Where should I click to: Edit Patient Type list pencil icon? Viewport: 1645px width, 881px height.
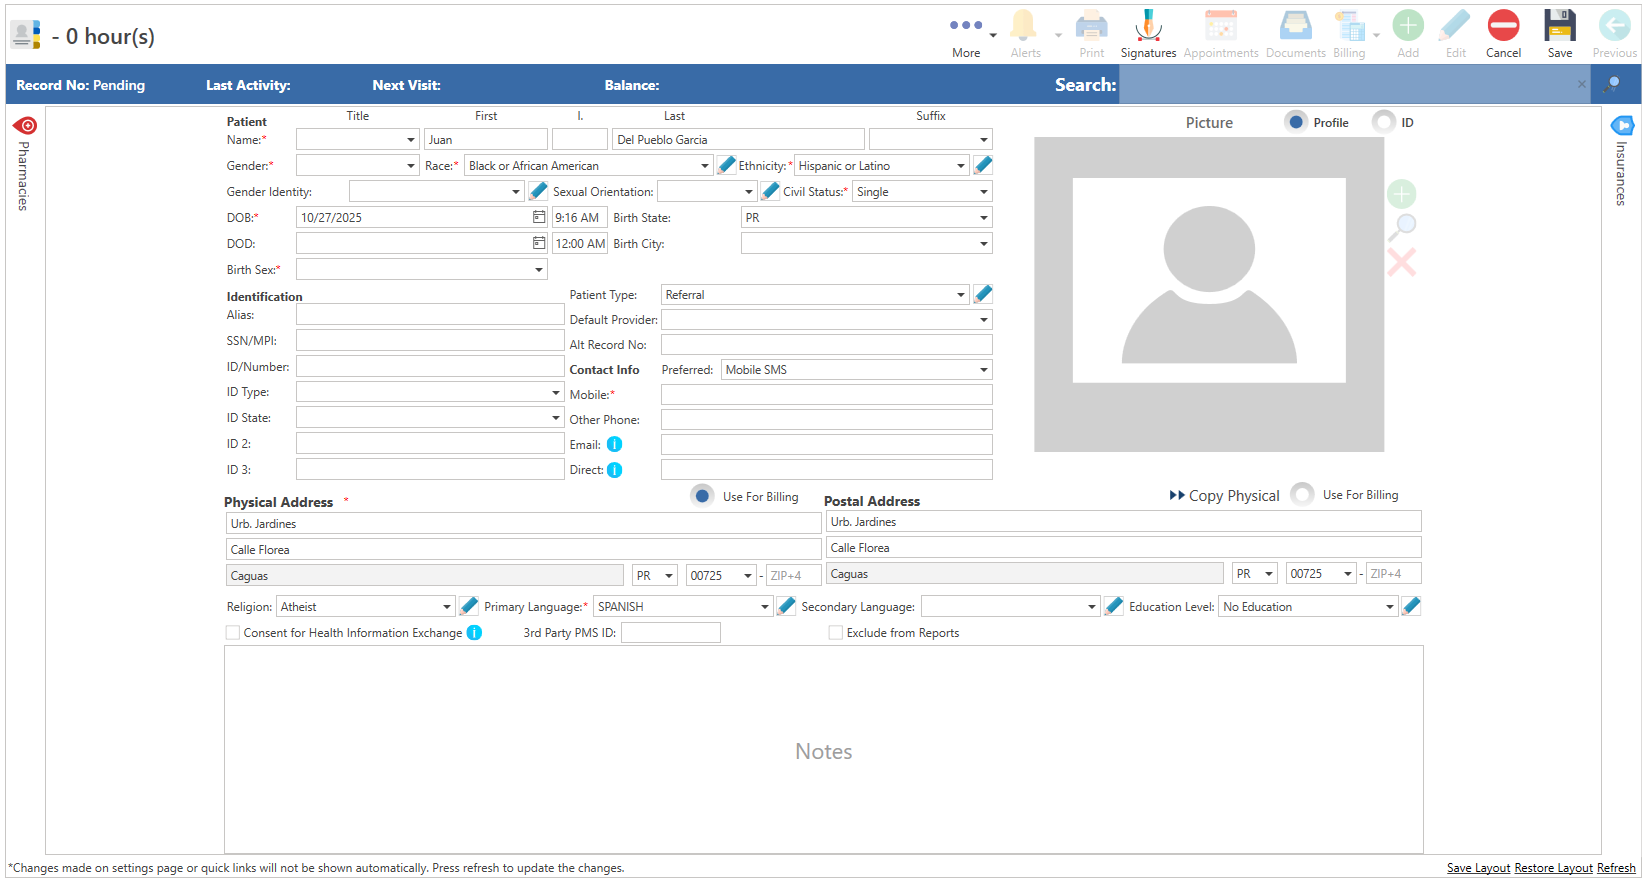(x=983, y=294)
